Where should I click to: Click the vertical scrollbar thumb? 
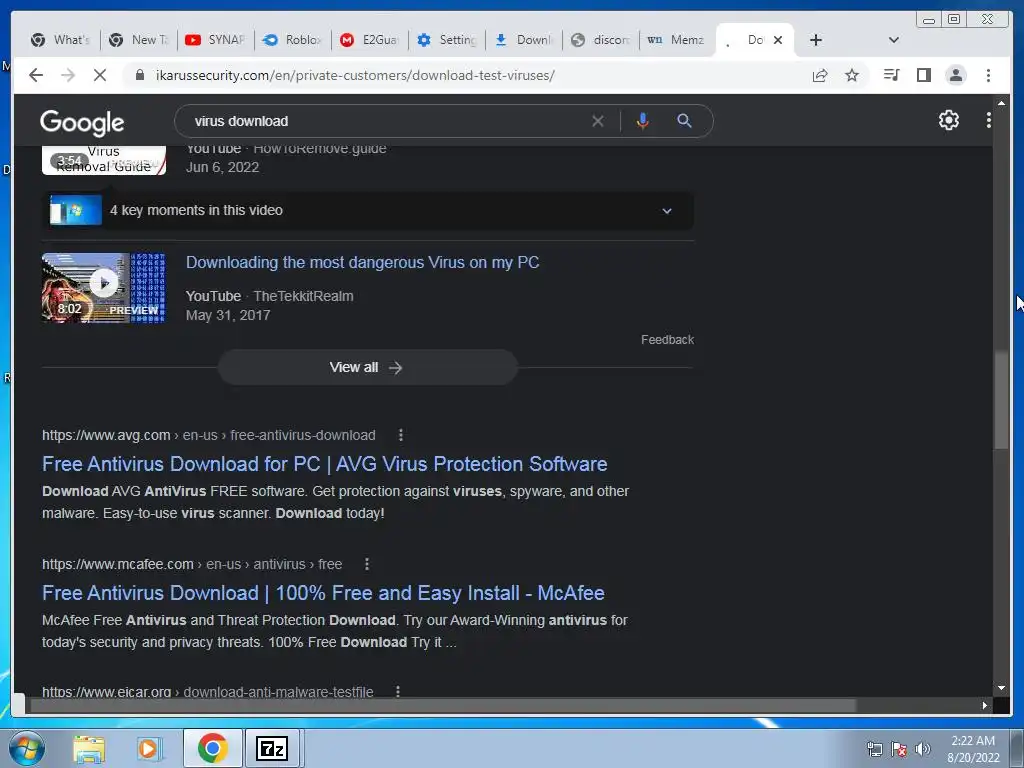[1001, 400]
